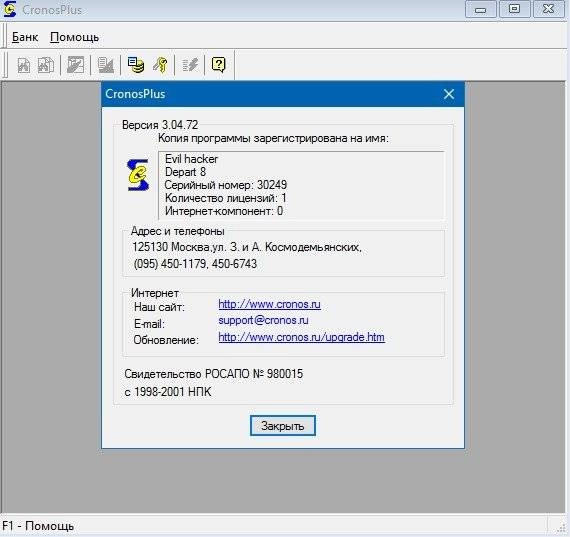This screenshot has width=570, height=537.
Task: Click 'Свидетельство РОСАПО № 980015' text
Action: click(x=214, y=374)
